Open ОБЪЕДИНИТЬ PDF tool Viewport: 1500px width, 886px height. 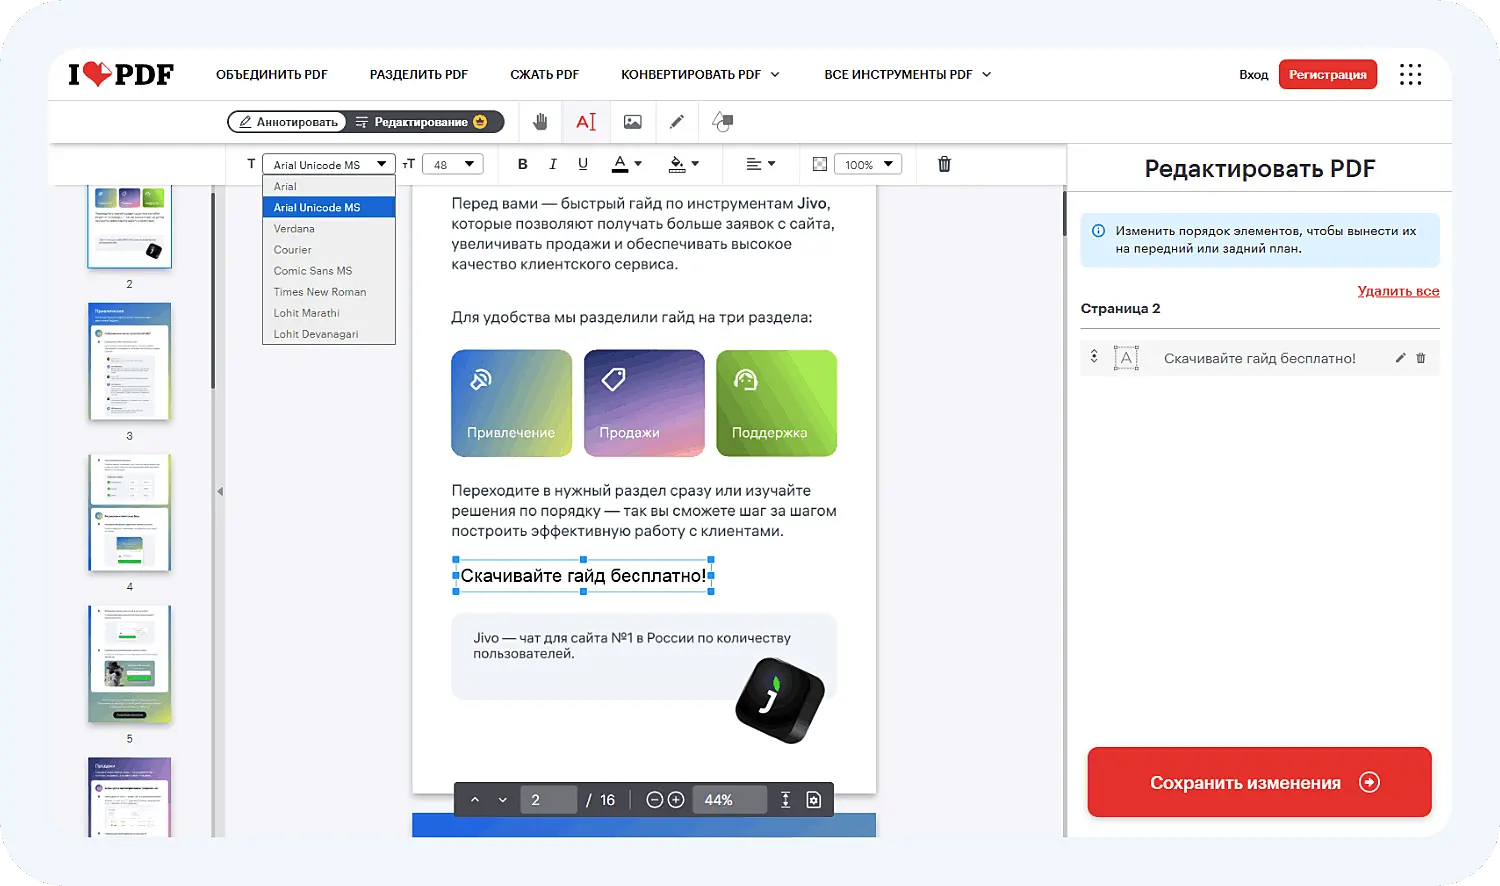[272, 74]
